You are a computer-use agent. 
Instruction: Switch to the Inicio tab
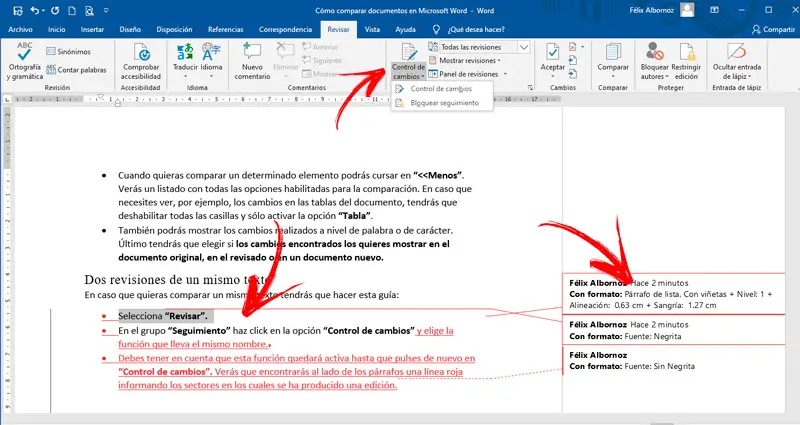point(57,30)
